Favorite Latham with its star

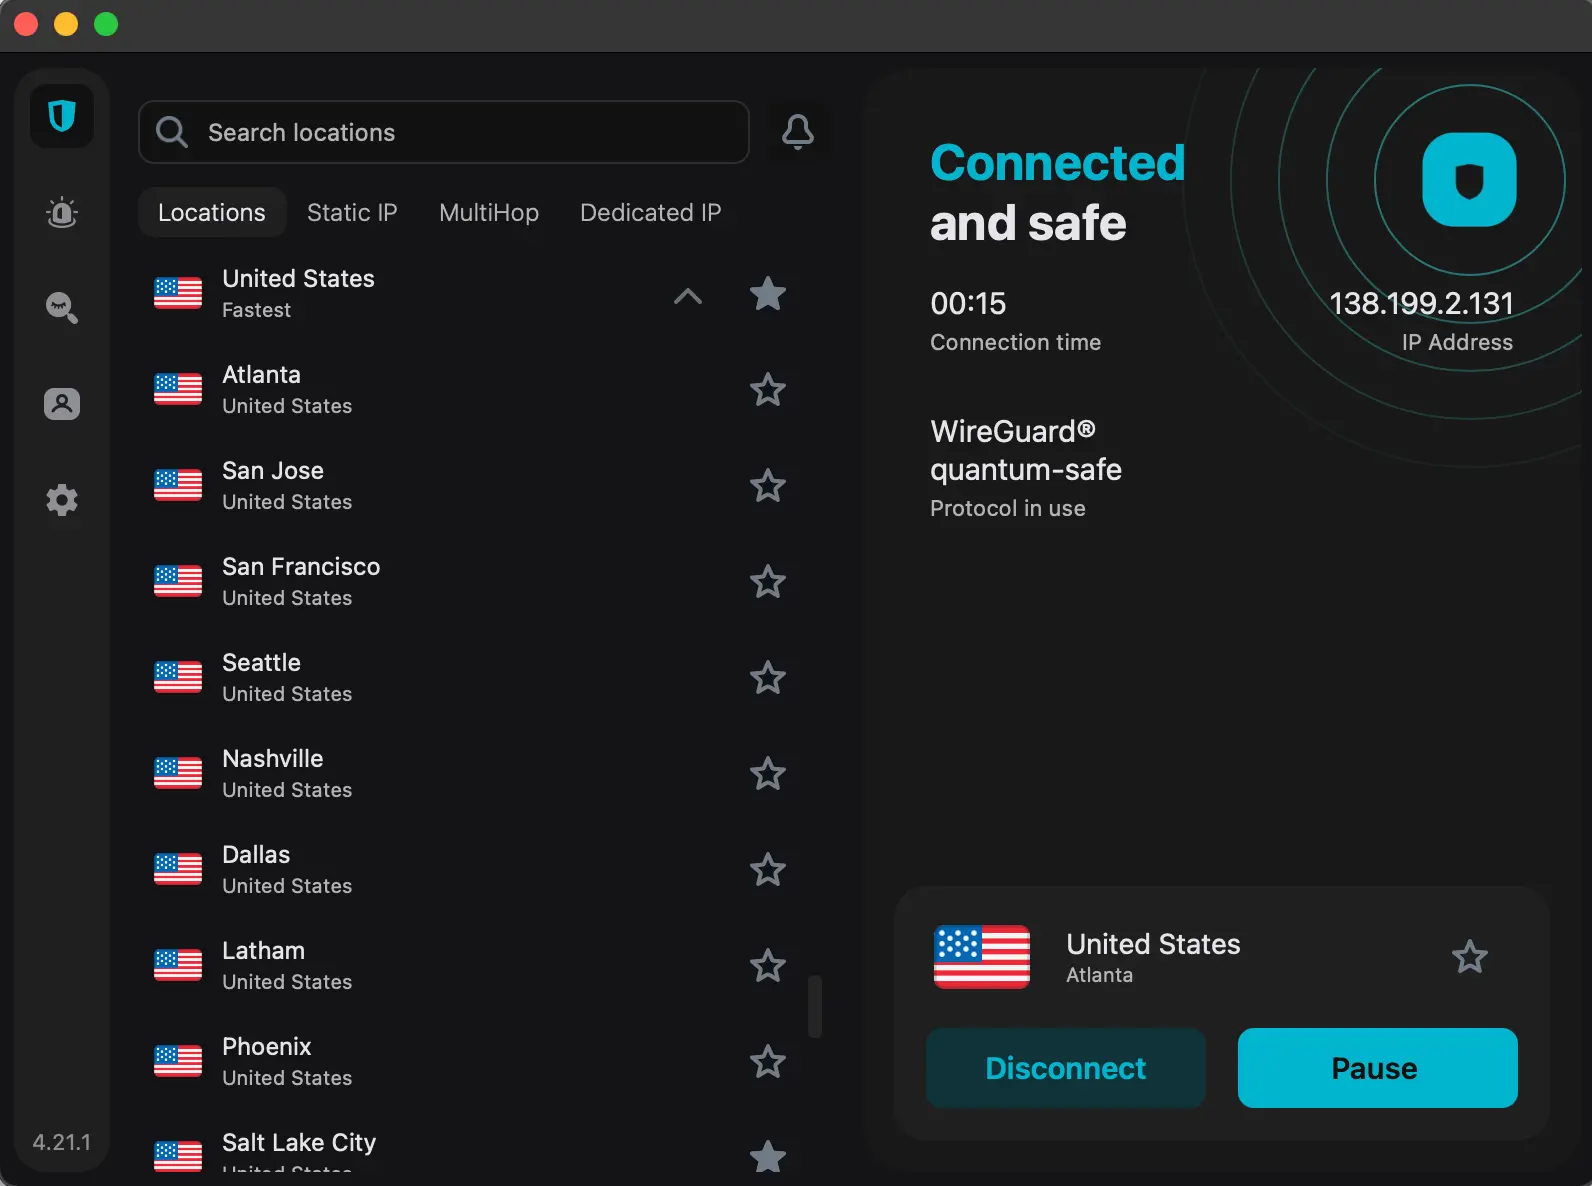pyautogui.click(x=768, y=965)
